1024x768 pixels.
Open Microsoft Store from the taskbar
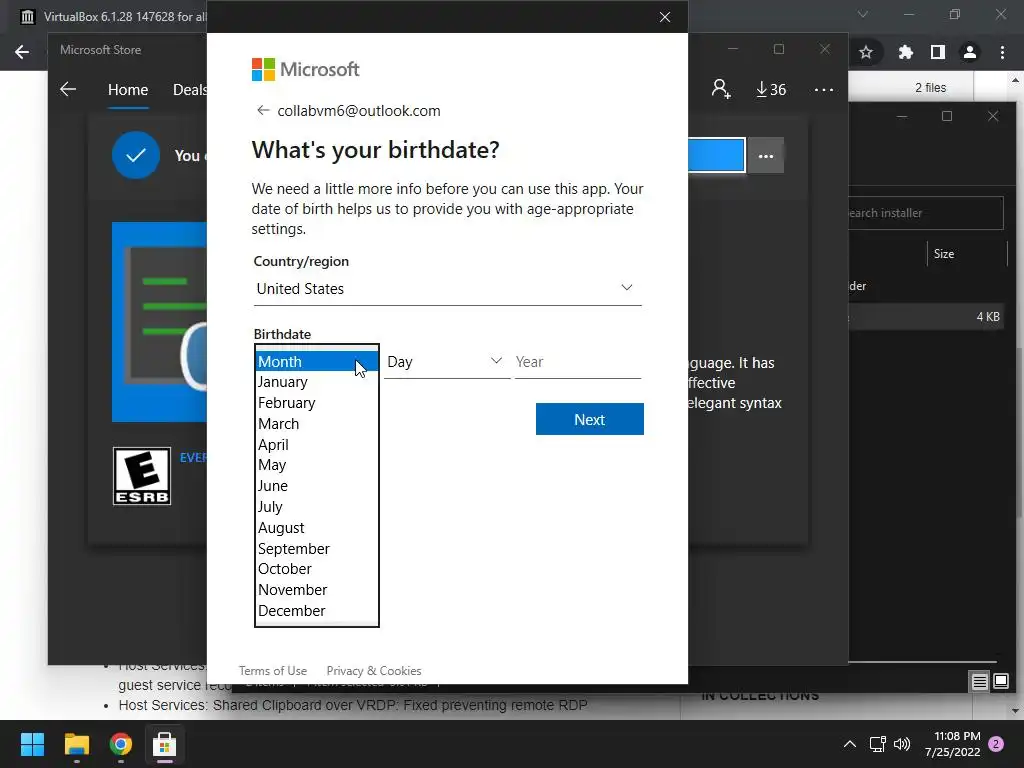(x=165, y=744)
